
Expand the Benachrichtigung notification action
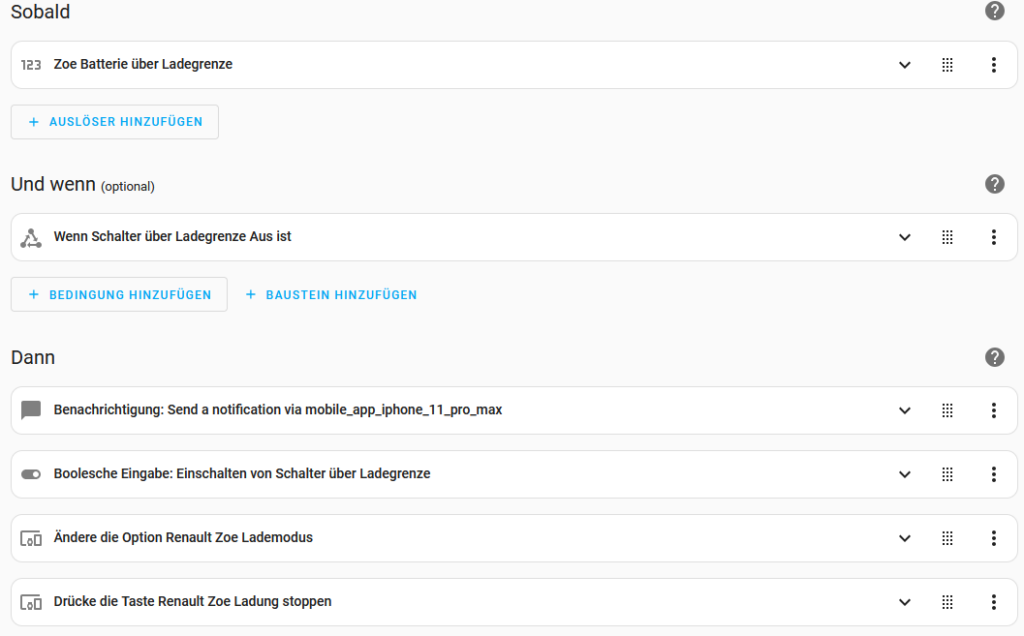(904, 410)
